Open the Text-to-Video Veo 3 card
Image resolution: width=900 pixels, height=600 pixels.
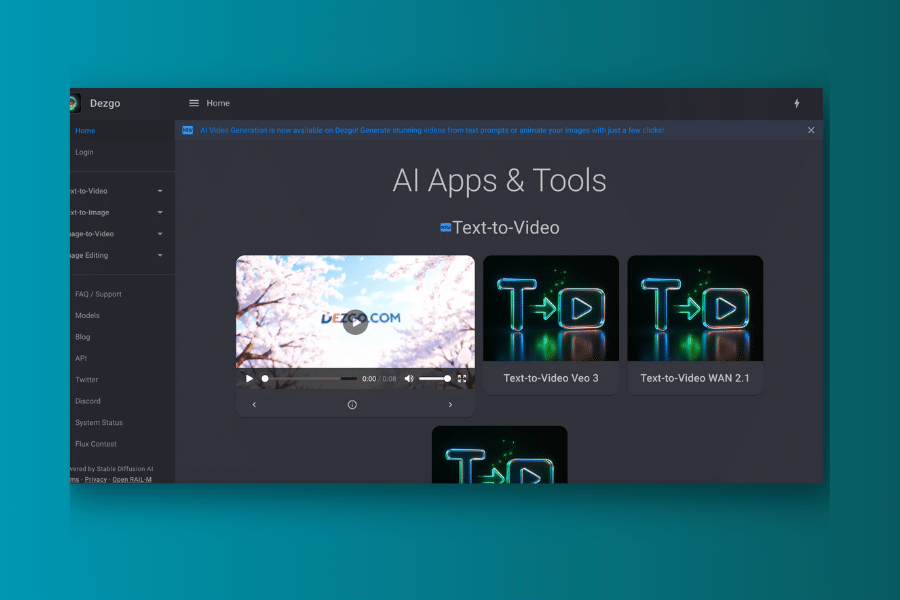coord(551,325)
